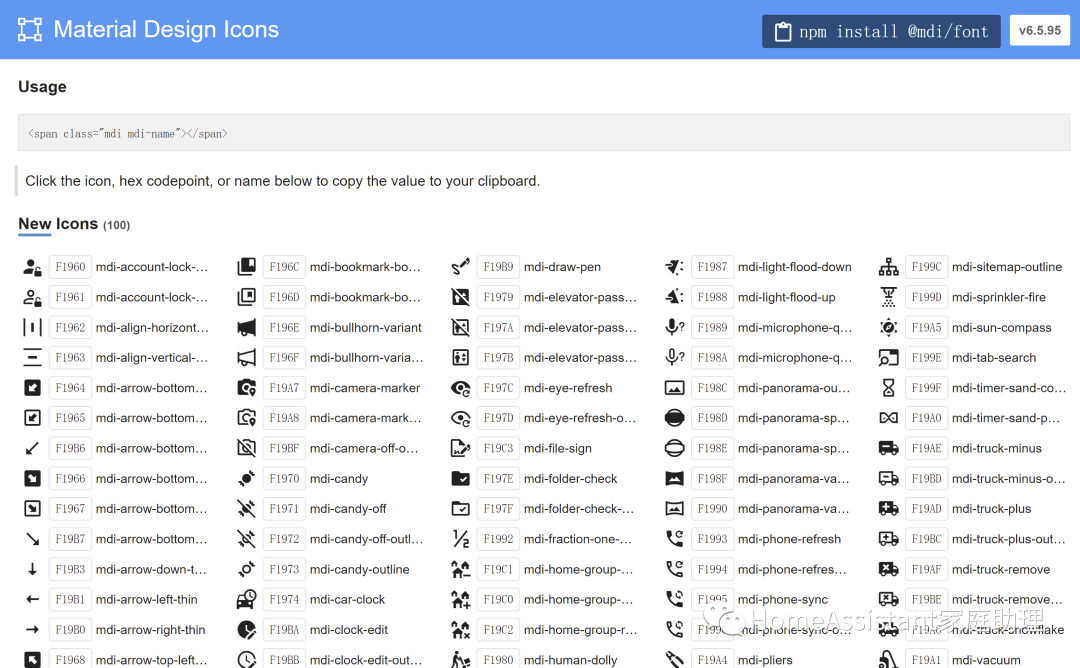Click the usage code snippet box

[x=543, y=133]
